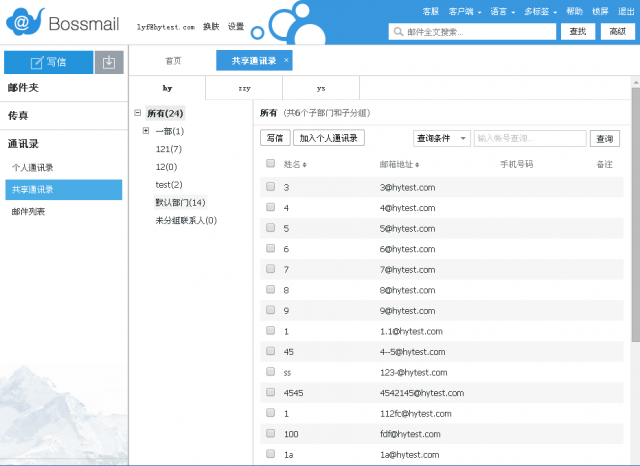Check the box for 5@hytest.com

tap(270, 227)
